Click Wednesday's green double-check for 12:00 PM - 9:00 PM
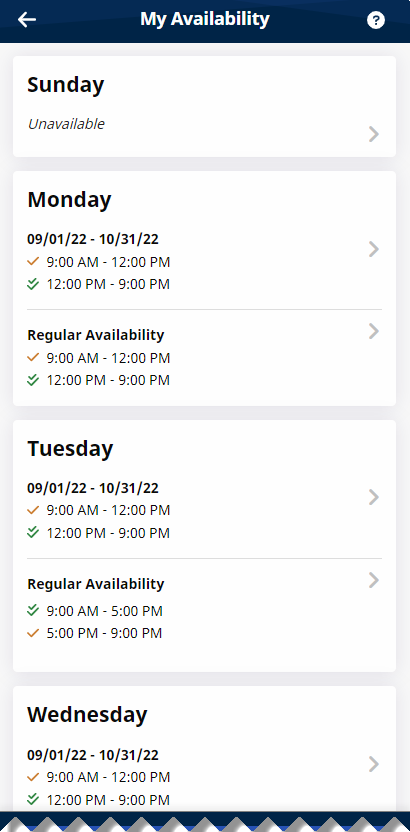 pos(33,799)
